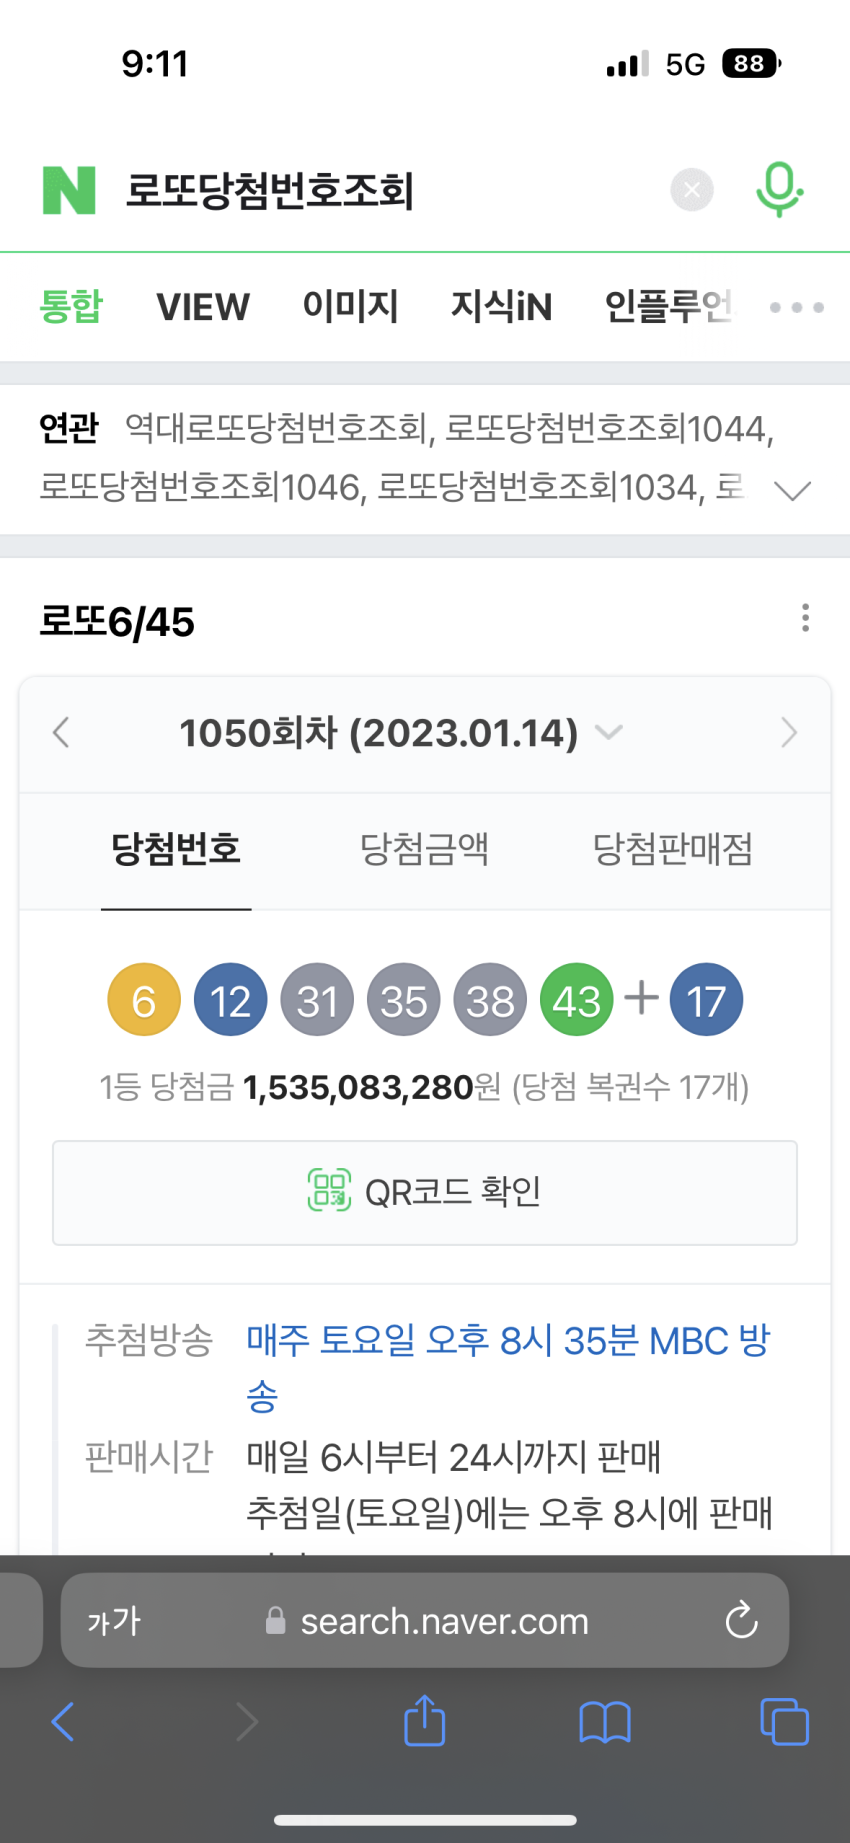Image resolution: width=850 pixels, height=1843 pixels.
Task: Open the MBC 방송 draw broadcast link
Action: coord(508,1367)
